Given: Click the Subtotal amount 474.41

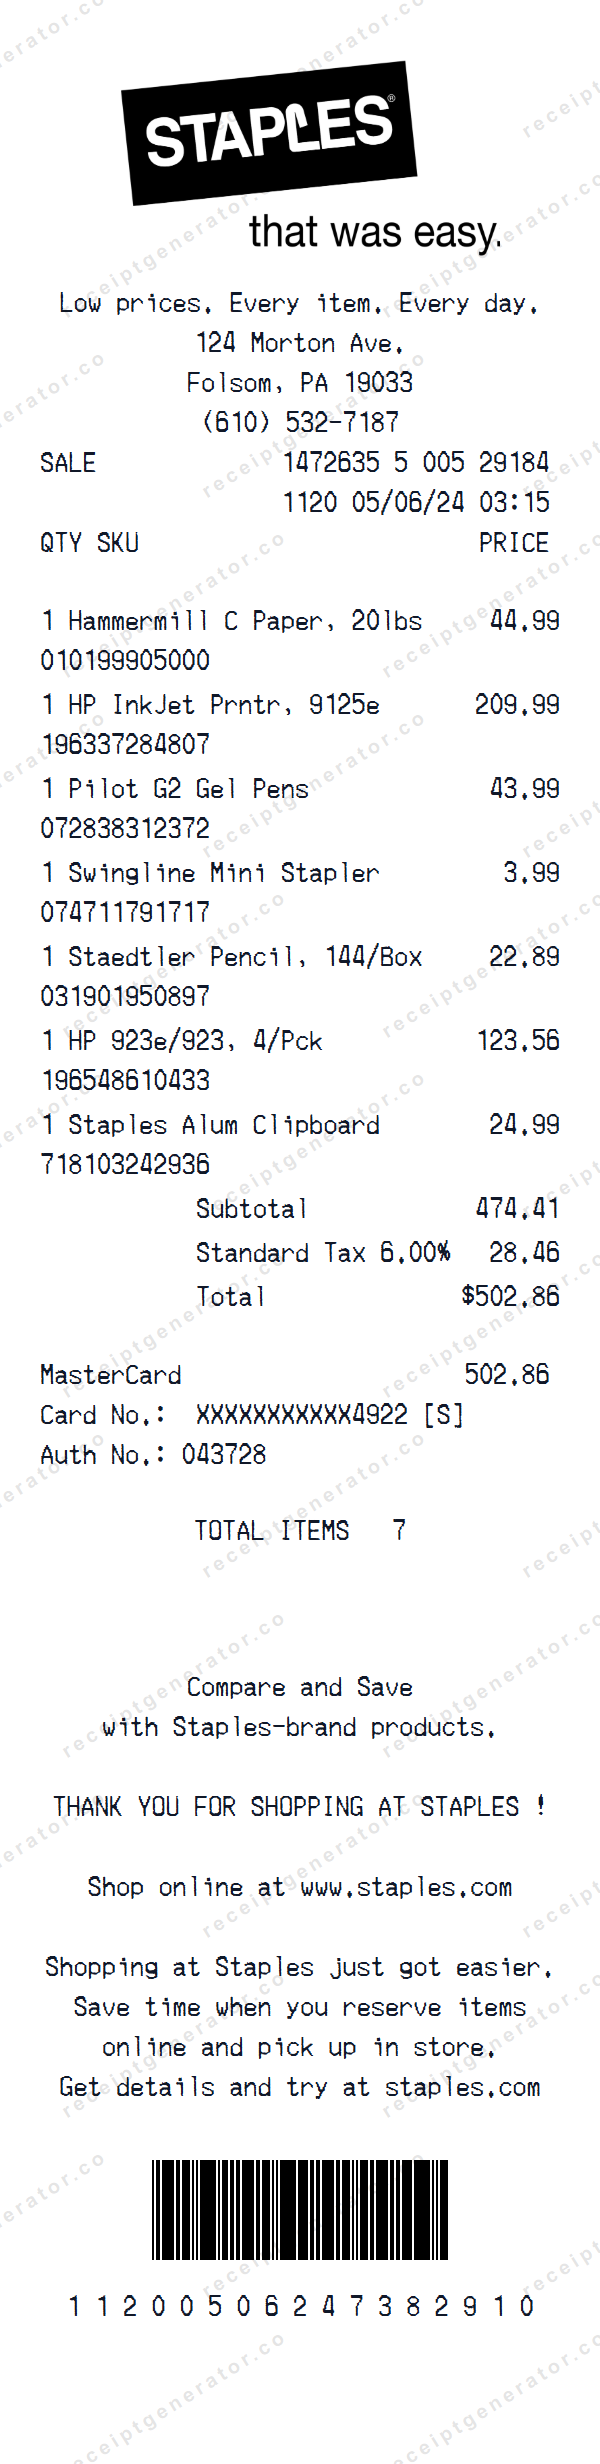Looking at the screenshot, I should [517, 1208].
